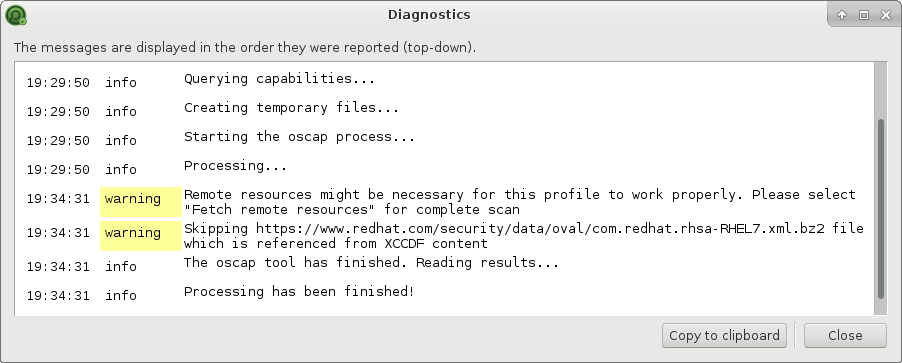This screenshot has height=363, width=902.
Task: Click the Close button
Action: click(845, 335)
